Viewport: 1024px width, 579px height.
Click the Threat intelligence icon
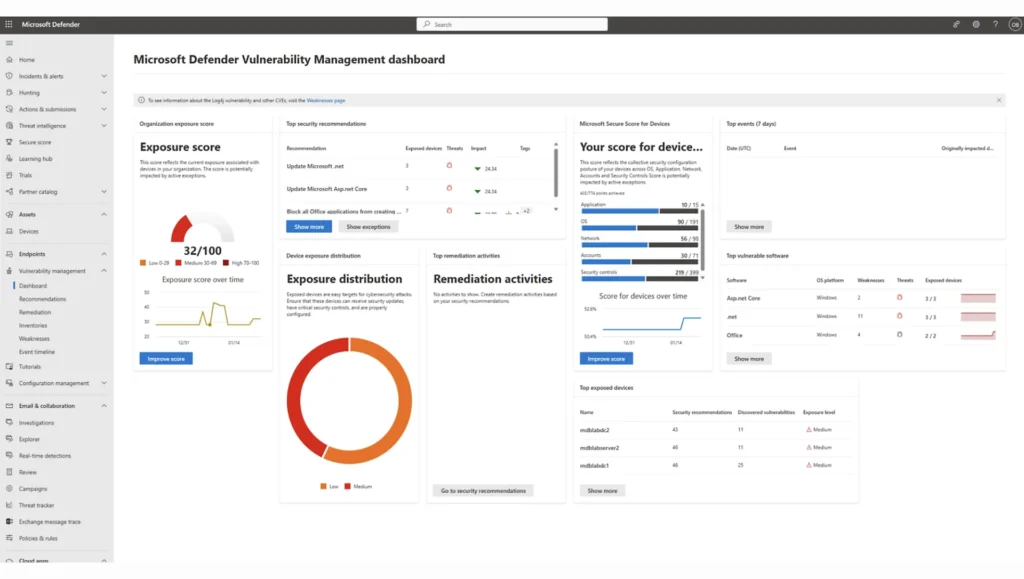[9, 125]
